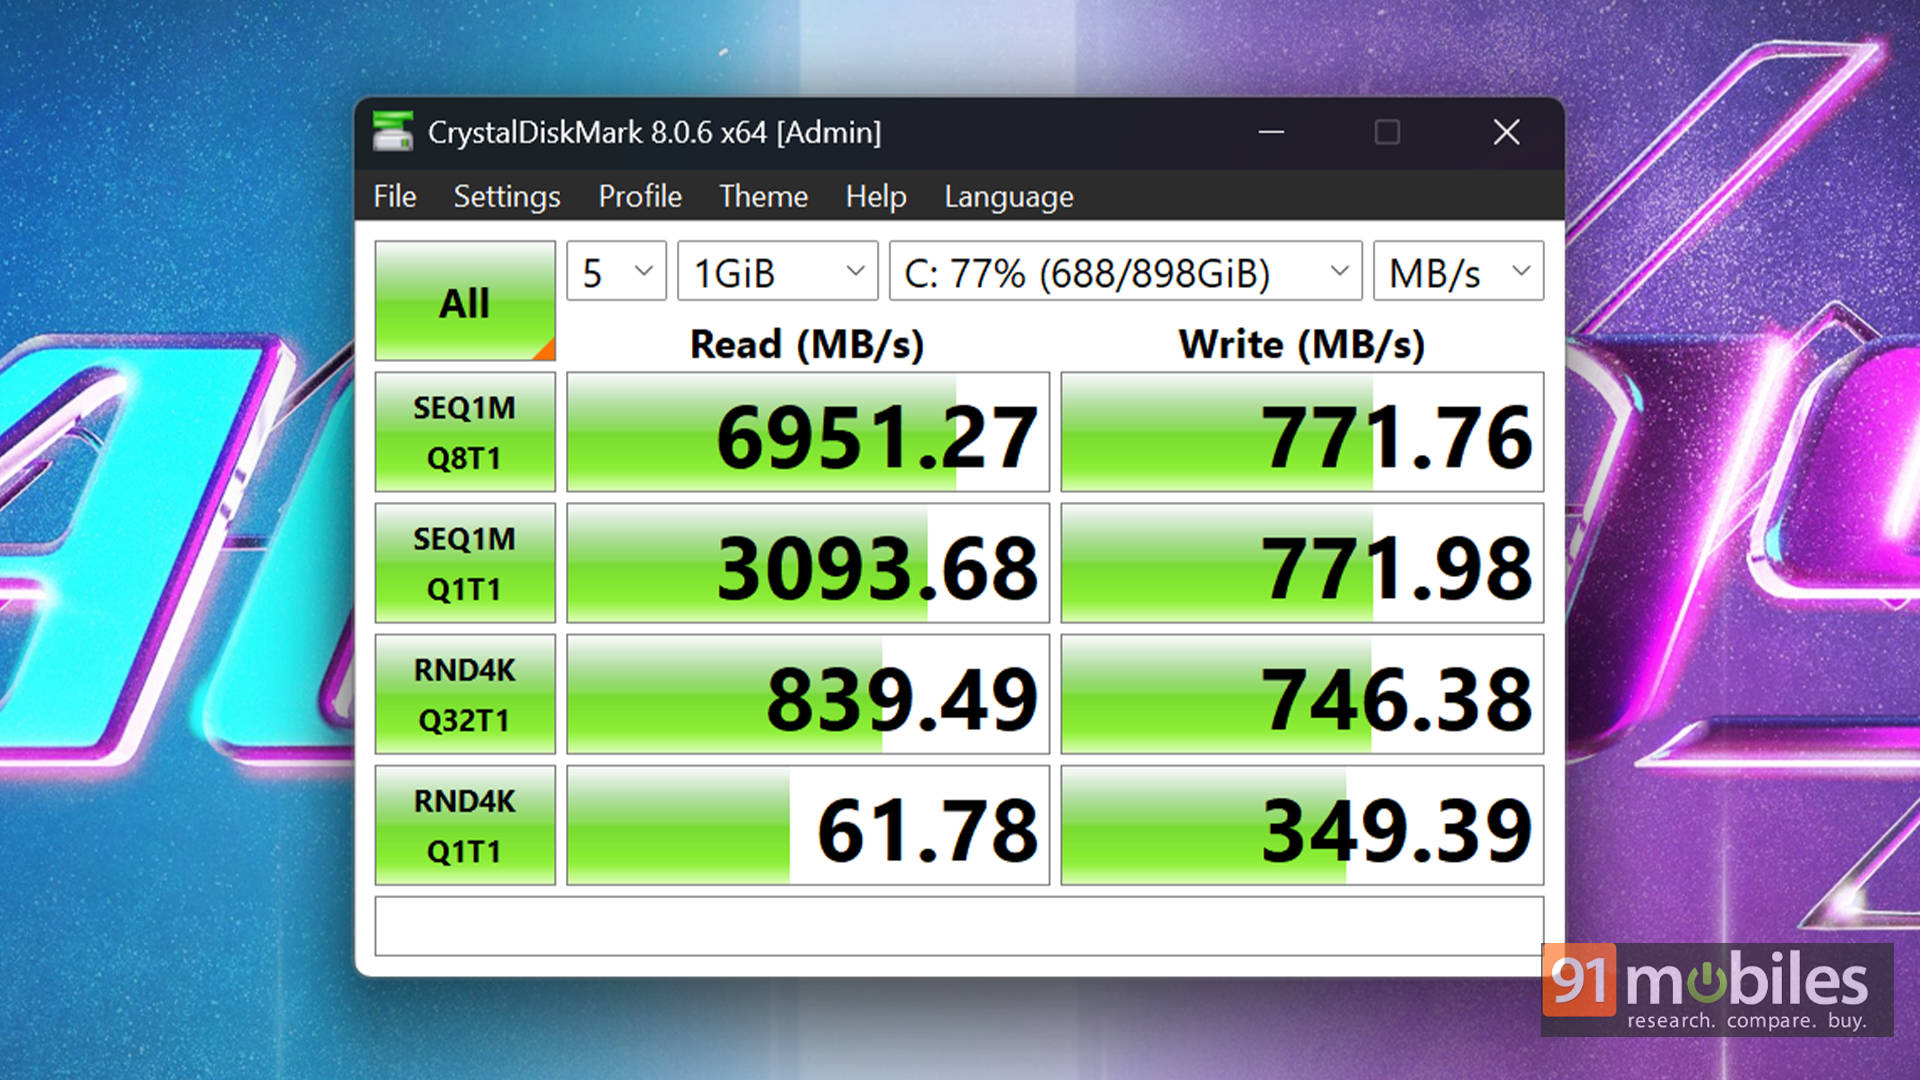The height and width of the screenshot is (1080, 1920).
Task: Open the Profile menu
Action: tap(640, 196)
